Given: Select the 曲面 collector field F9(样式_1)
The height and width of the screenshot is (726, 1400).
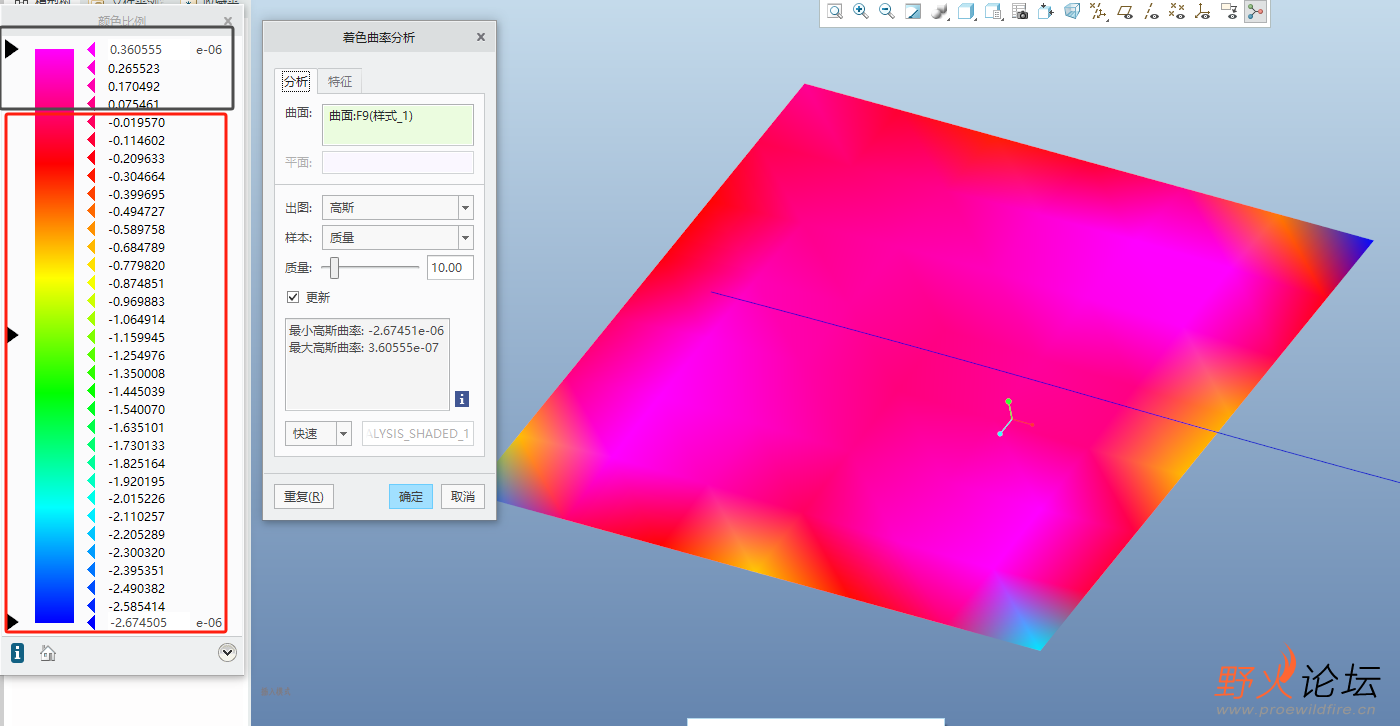Looking at the screenshot, I should [x=398, y=125].
